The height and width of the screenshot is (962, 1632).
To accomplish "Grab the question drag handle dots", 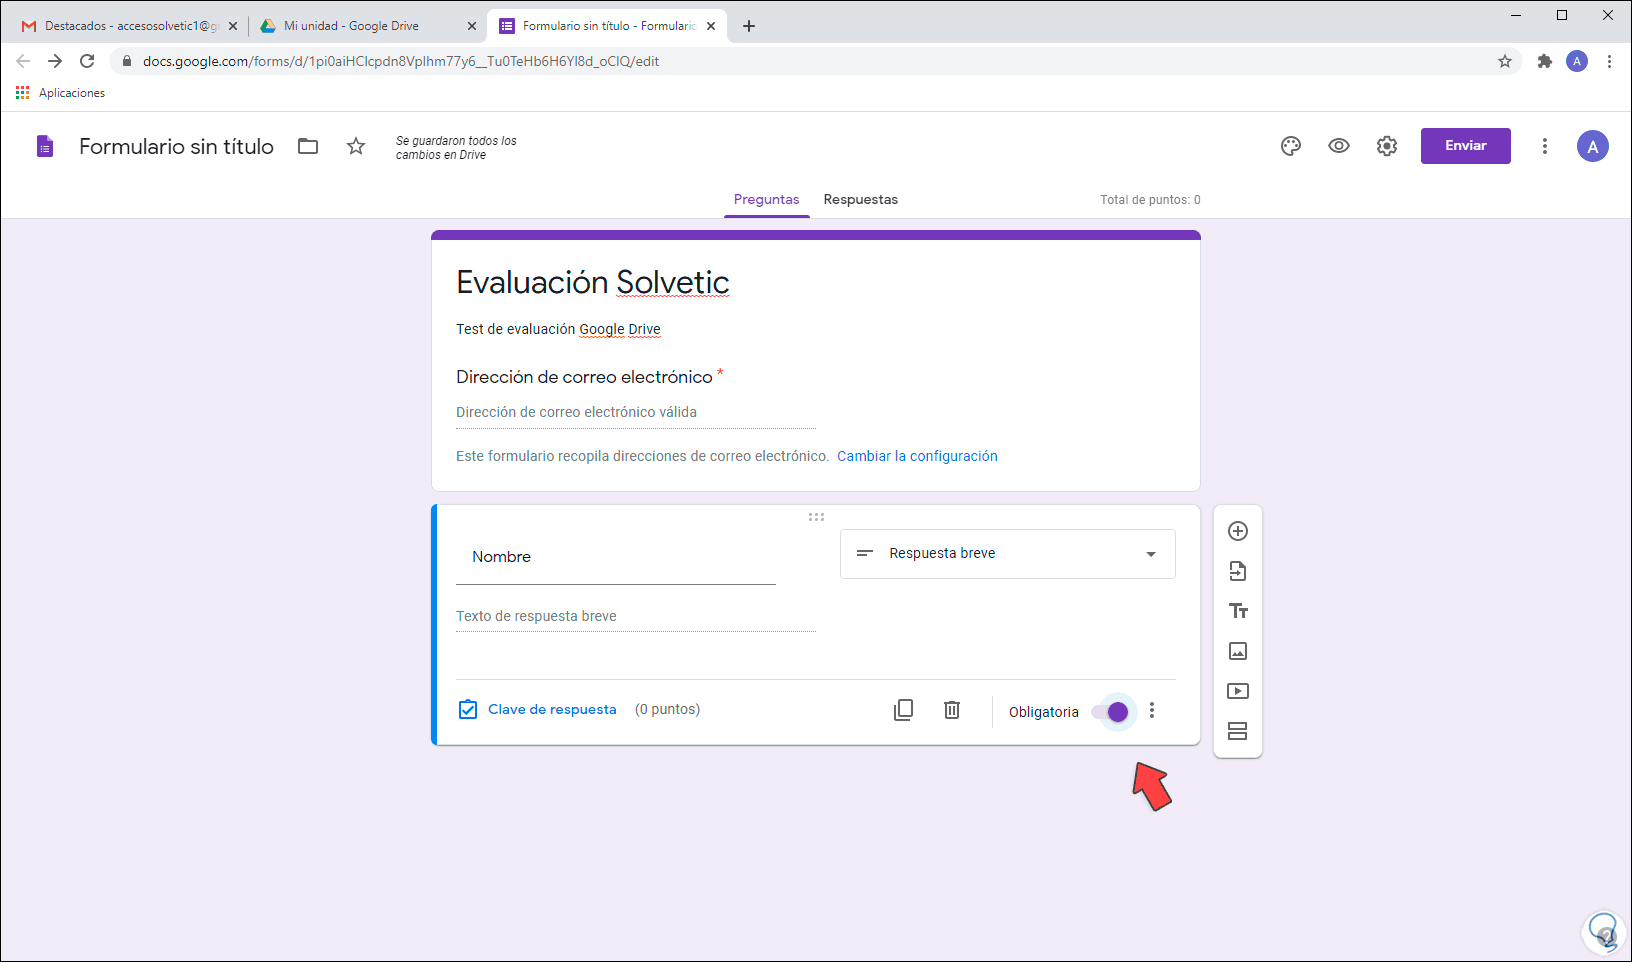I will [x=816, y=517].
